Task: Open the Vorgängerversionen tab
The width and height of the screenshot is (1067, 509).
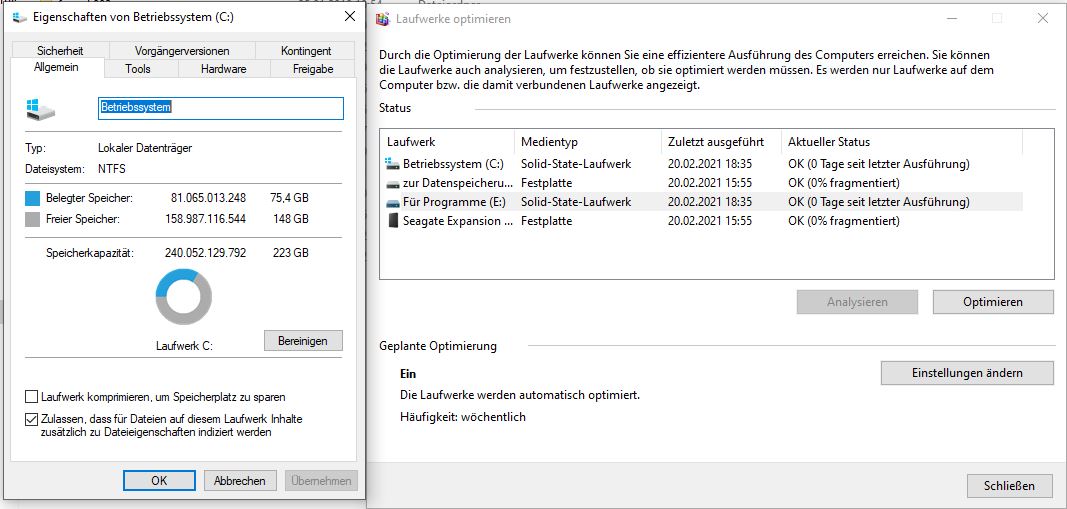Action: click(182, 51)
